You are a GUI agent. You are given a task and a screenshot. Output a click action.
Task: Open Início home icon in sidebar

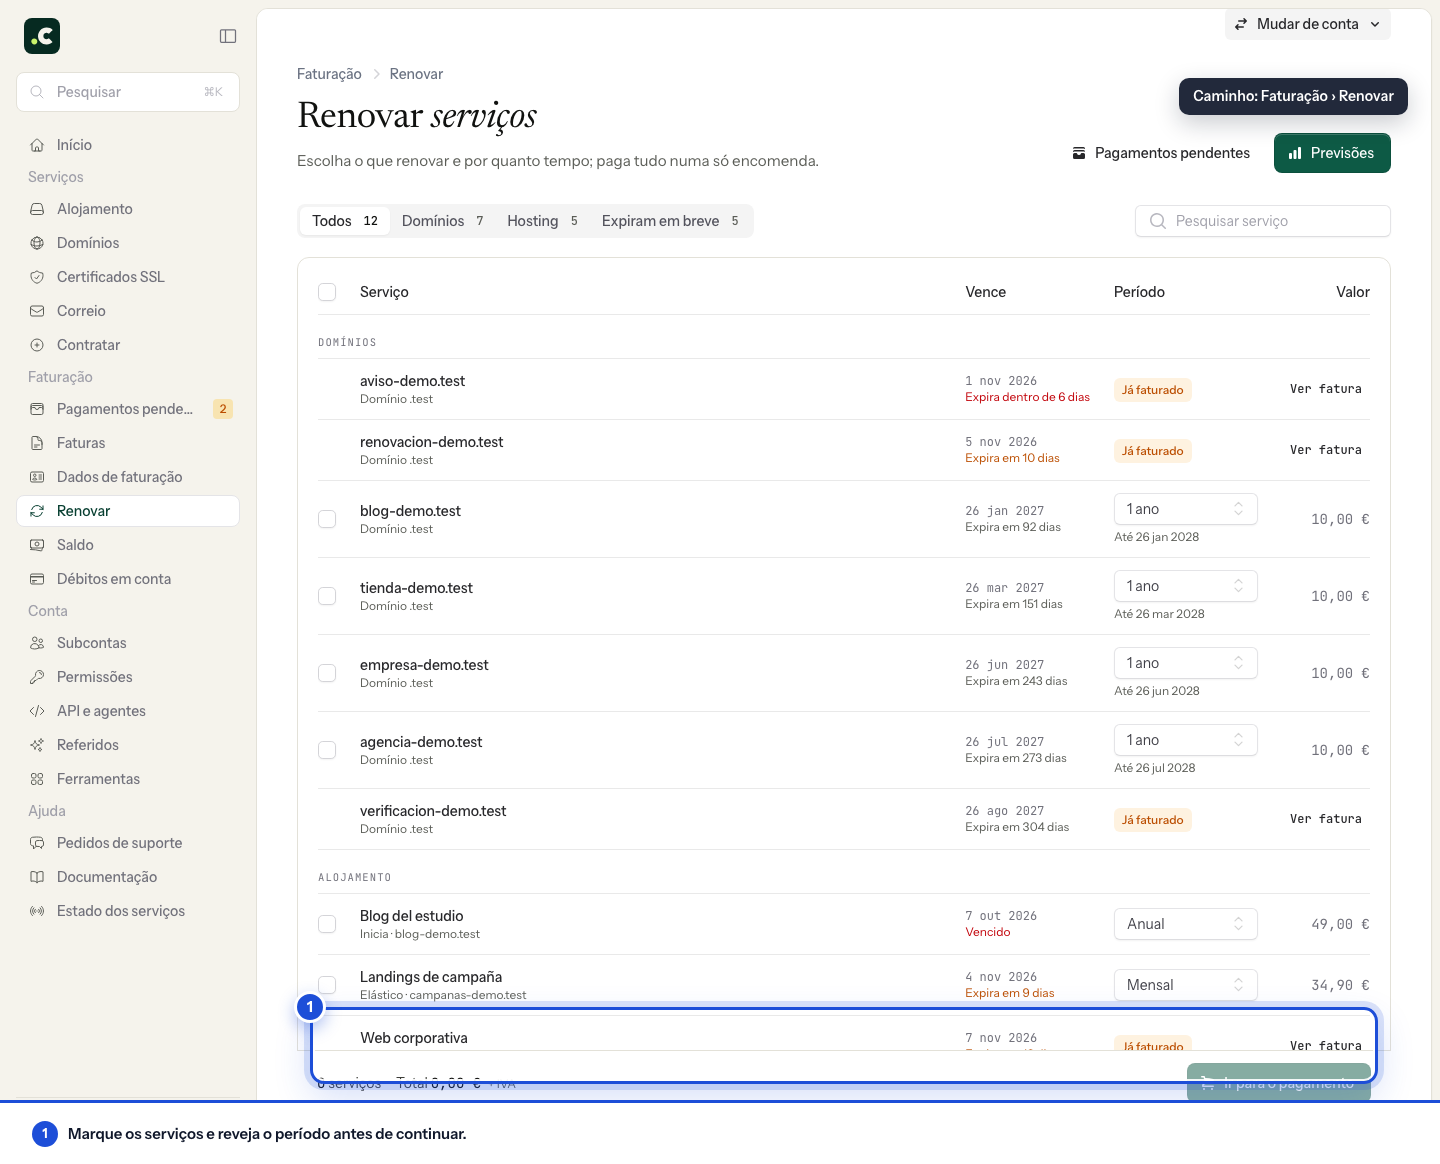pos(37,145)
